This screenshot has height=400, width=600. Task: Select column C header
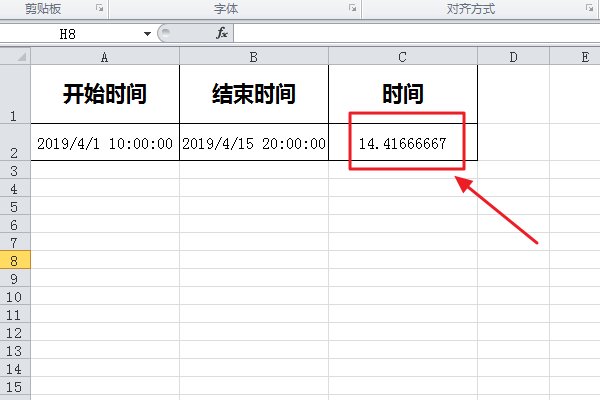[403, 57]
